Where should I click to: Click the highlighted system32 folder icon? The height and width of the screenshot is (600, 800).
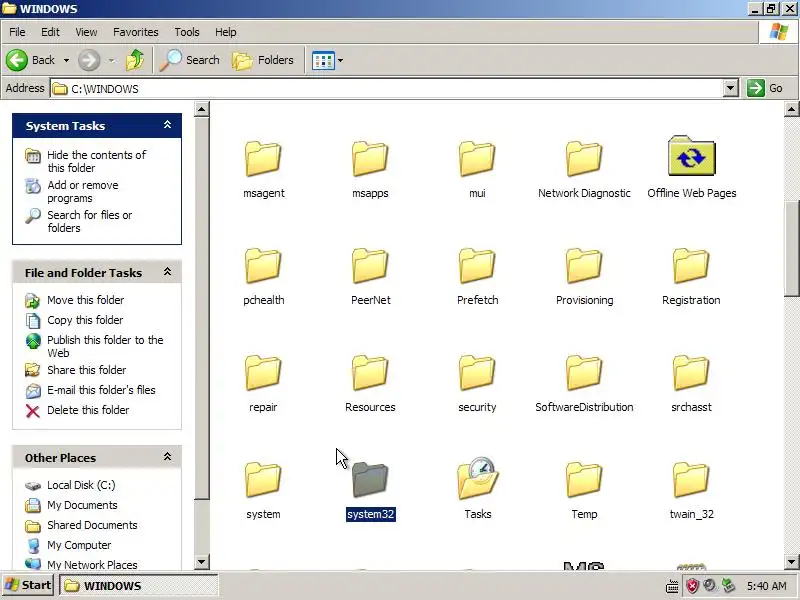370,480
